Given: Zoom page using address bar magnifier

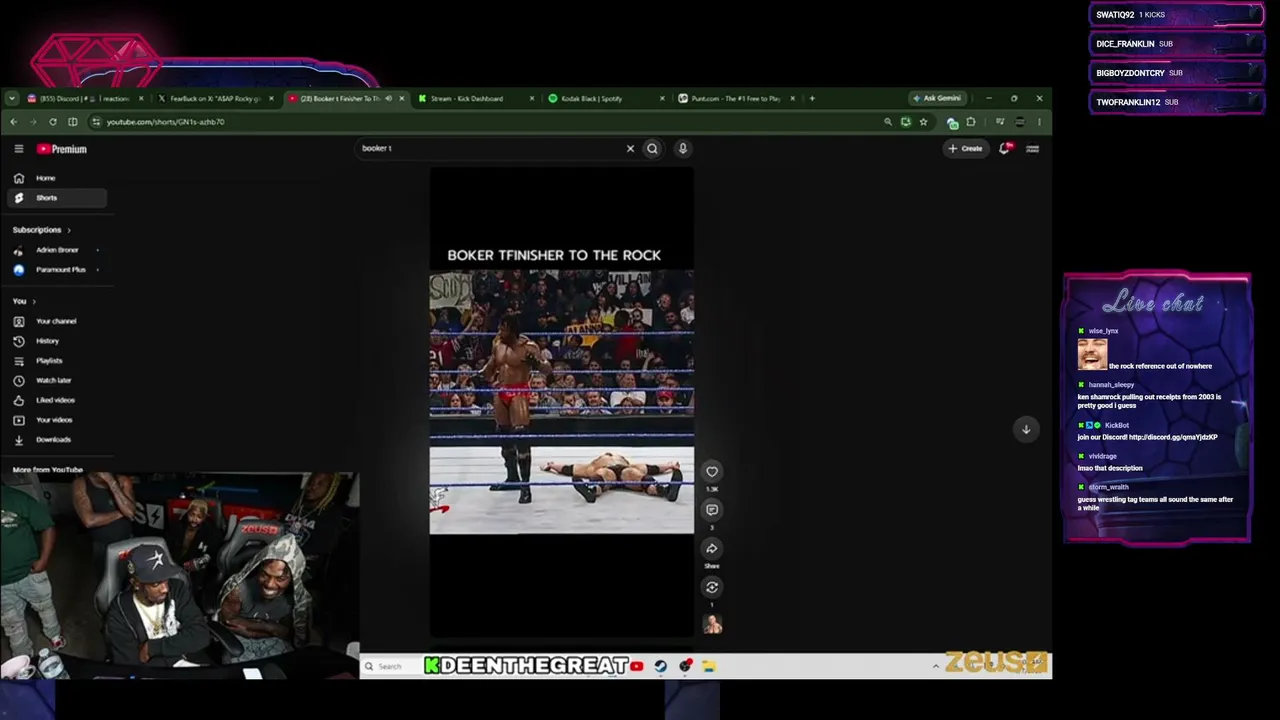Looking at the screenshot, I should click(x=887, y=122).
